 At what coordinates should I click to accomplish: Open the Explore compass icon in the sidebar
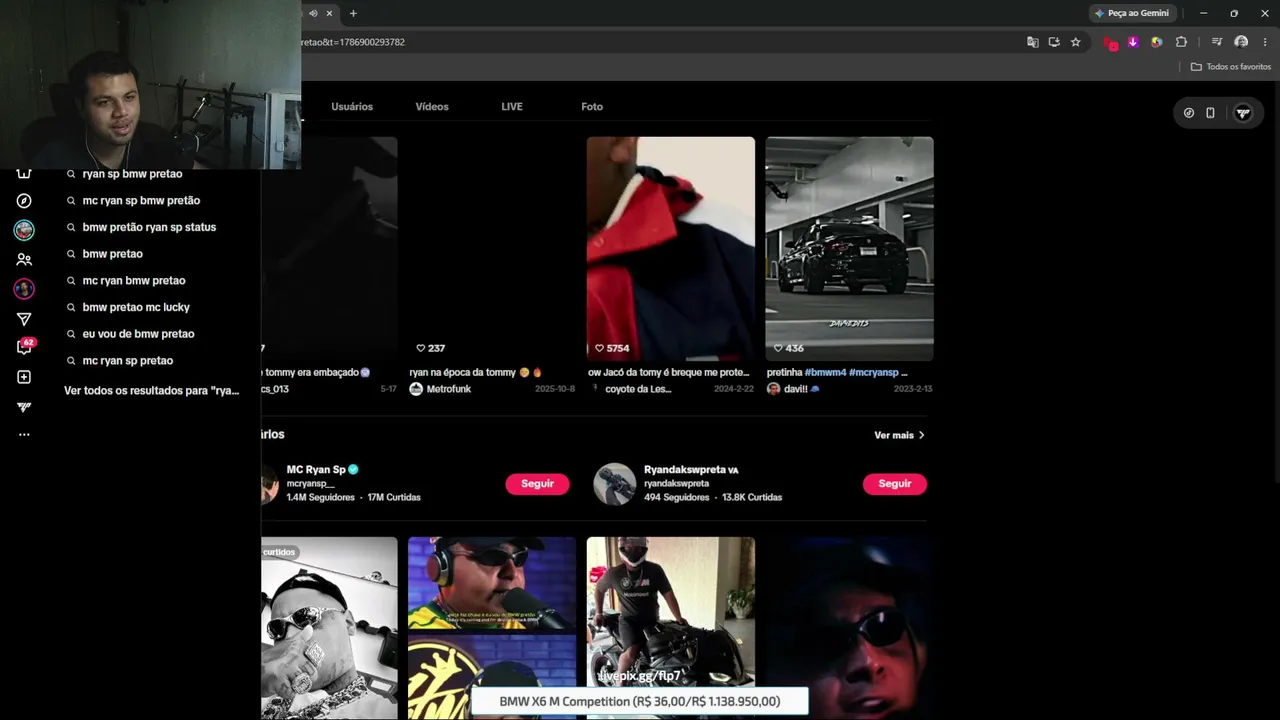pyautogui.click(x=24, y=201)
